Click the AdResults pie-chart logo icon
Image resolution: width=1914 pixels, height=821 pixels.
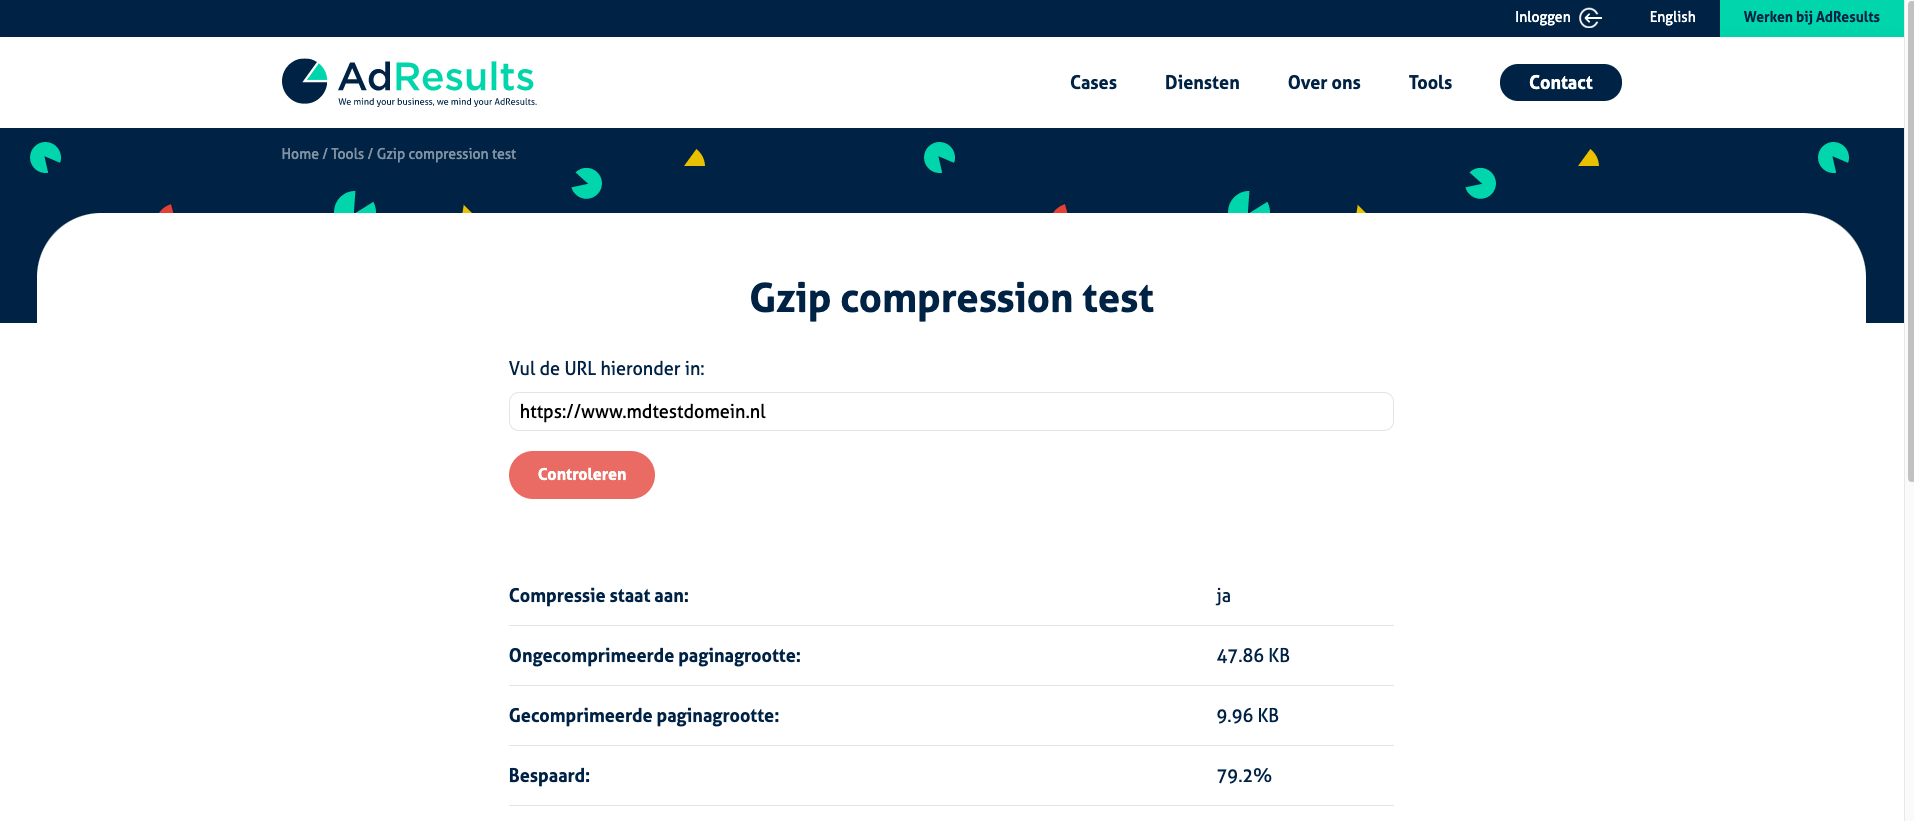tap(304, 81)
